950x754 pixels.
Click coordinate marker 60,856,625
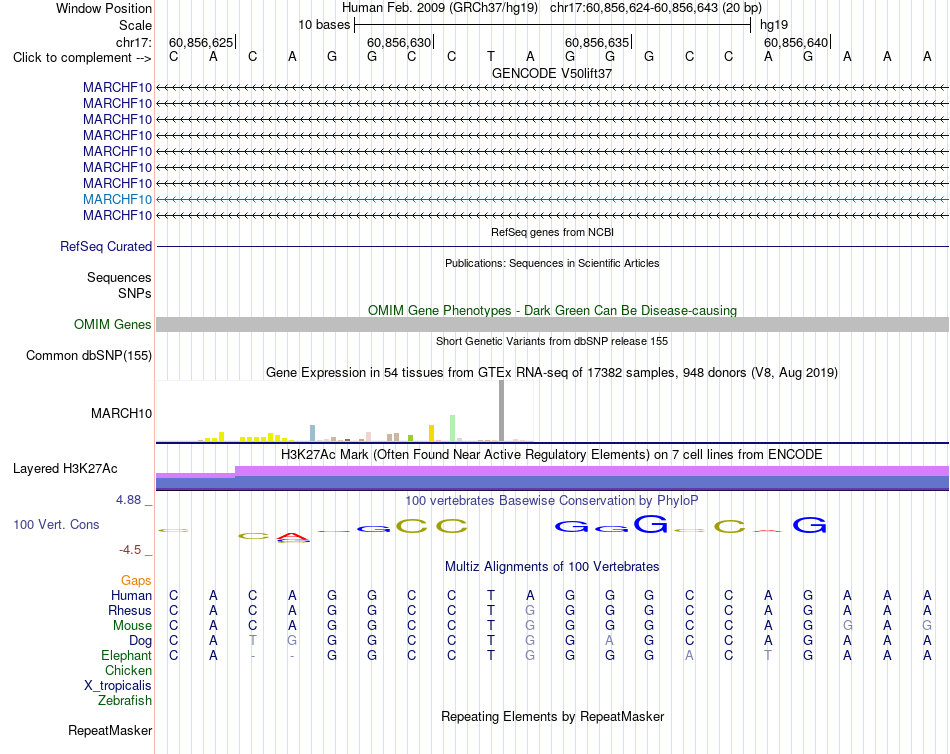pos(201,42)
